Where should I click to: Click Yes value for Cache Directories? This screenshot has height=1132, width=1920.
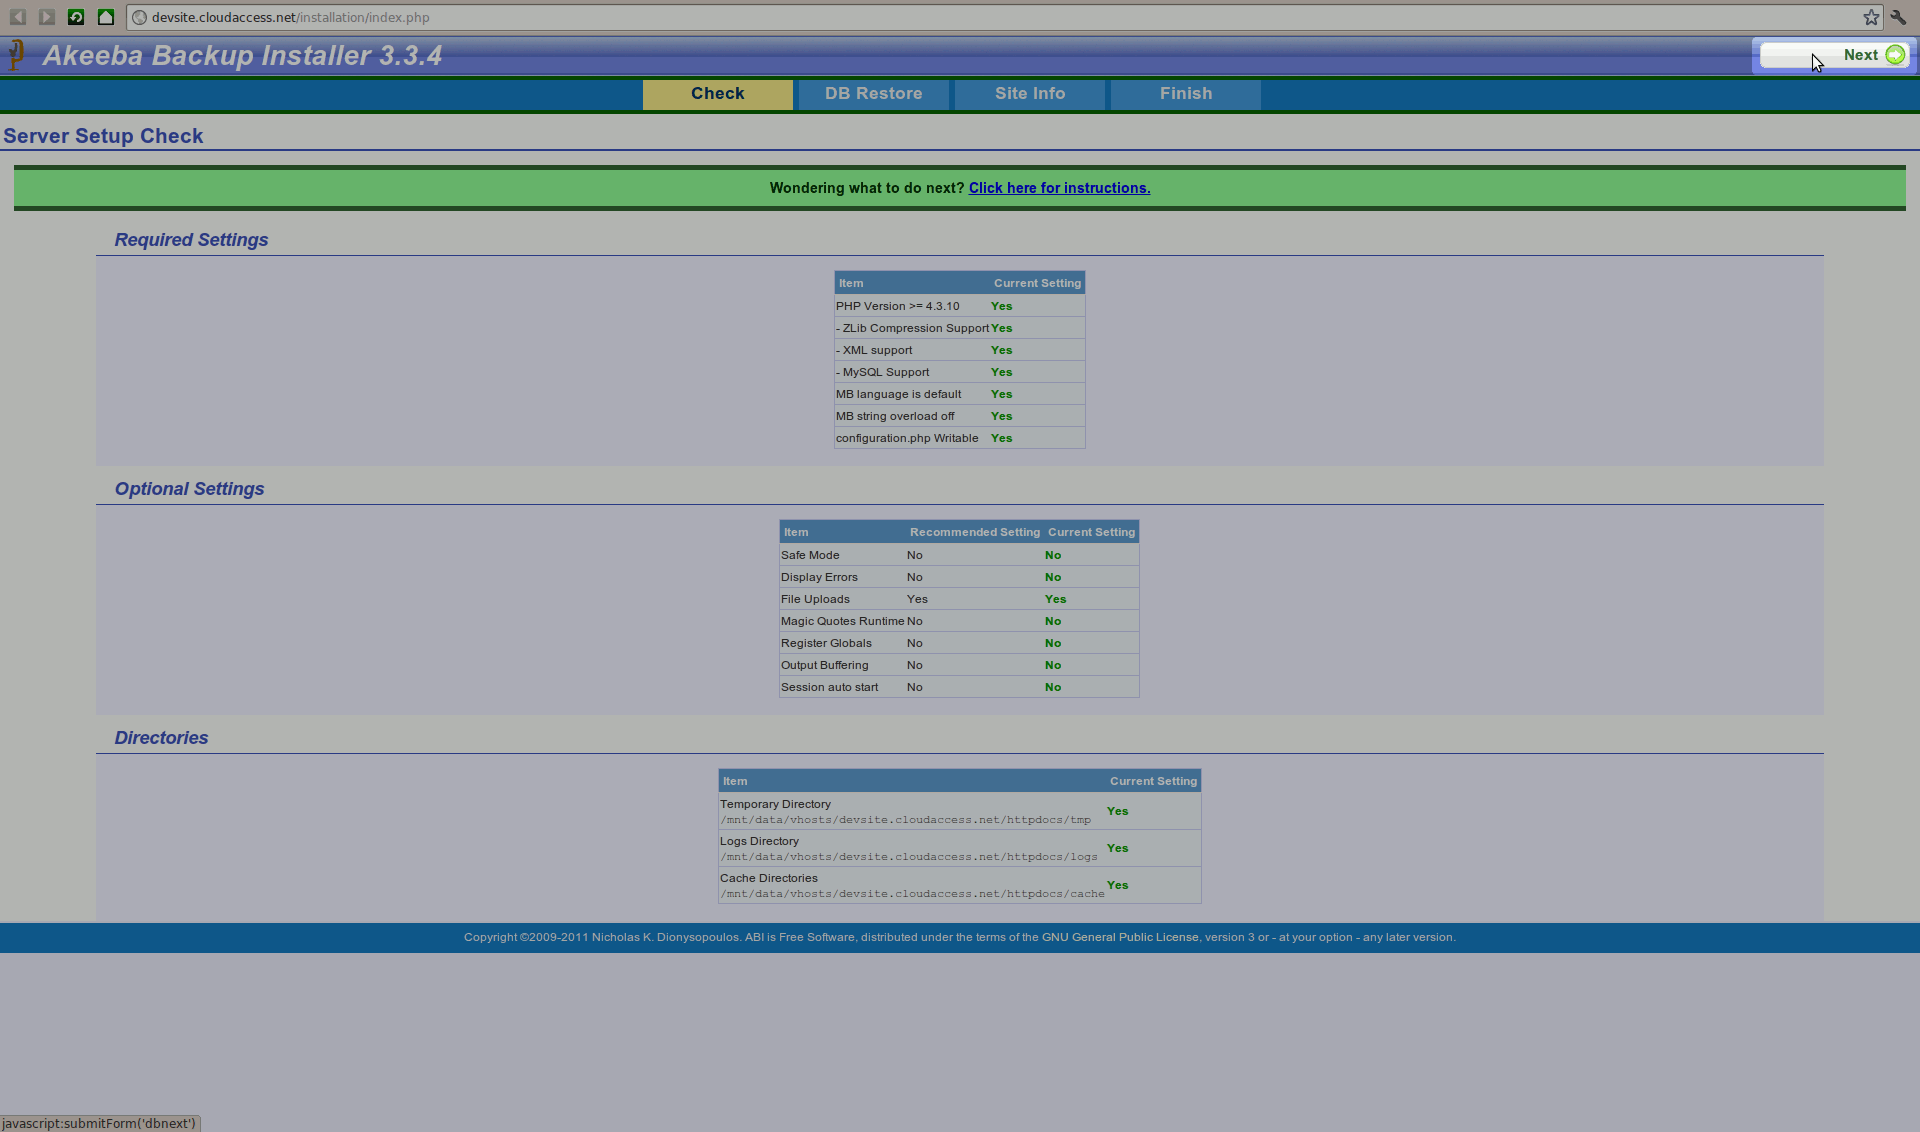(x=1117, y=885)
